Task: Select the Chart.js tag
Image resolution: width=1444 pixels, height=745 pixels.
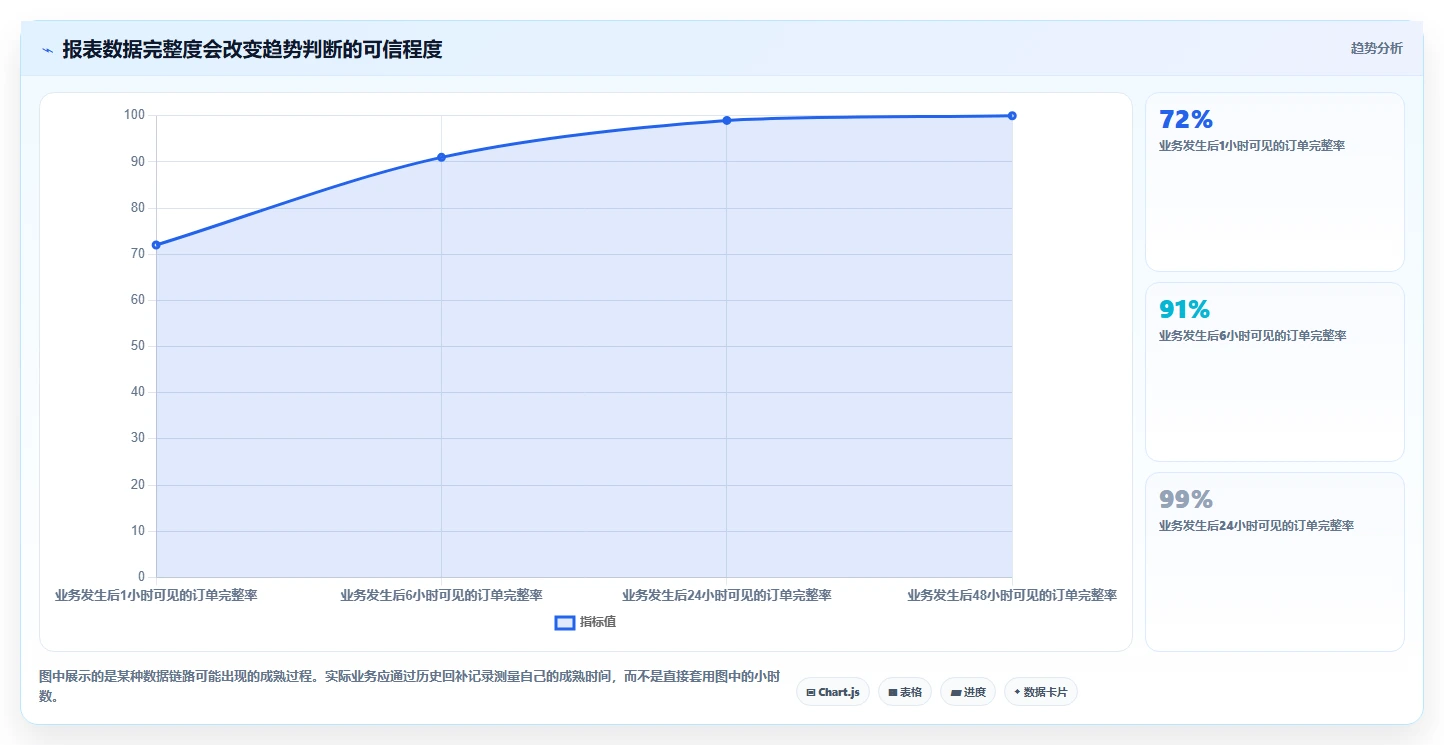Action: click(x=833, y=692)
